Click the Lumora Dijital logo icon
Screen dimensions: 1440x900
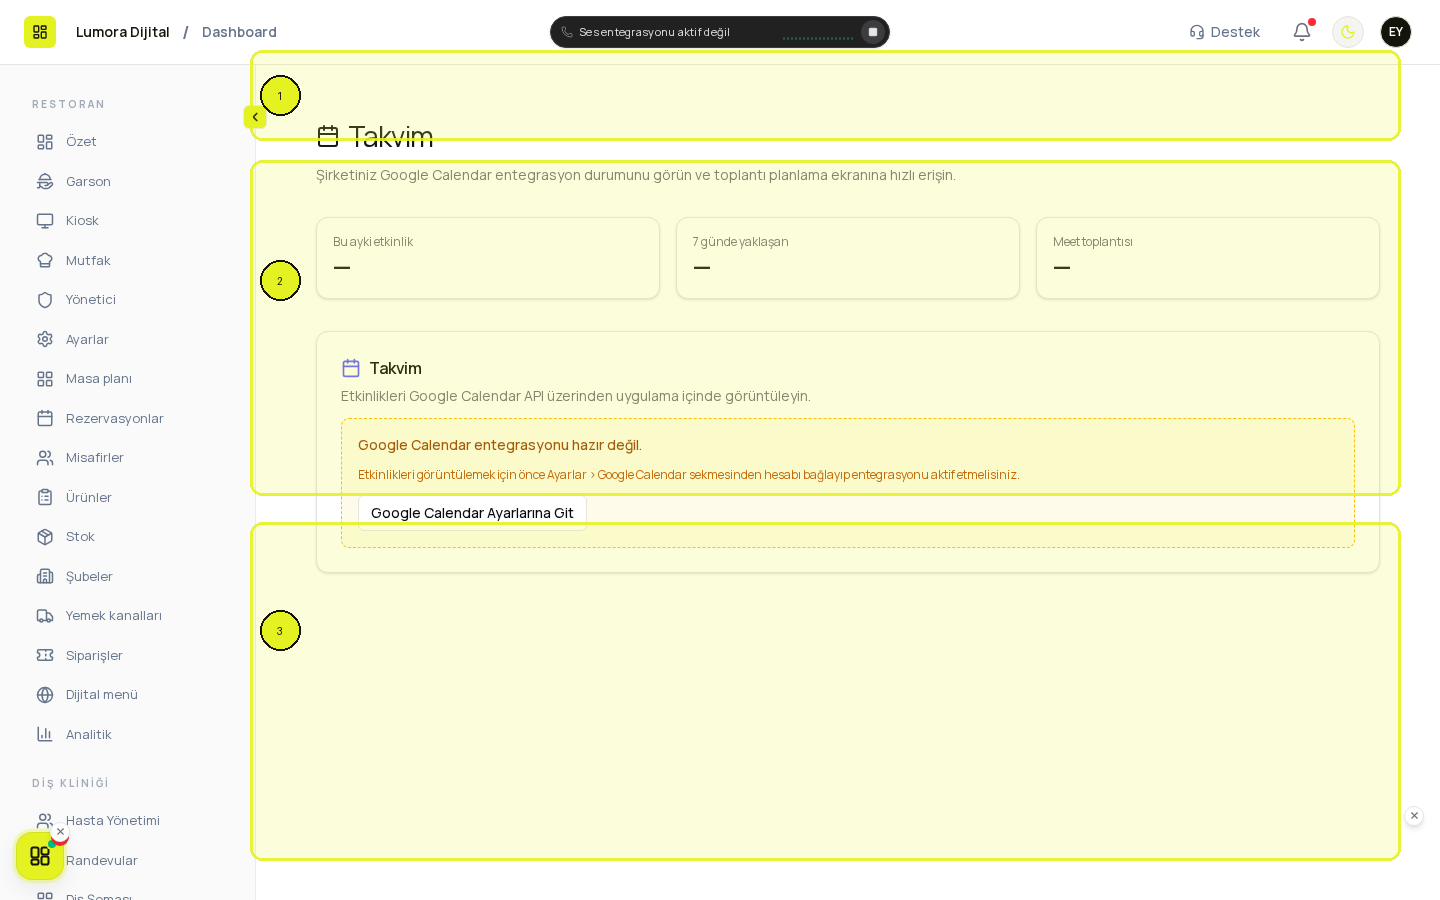(x=40, y=32)
